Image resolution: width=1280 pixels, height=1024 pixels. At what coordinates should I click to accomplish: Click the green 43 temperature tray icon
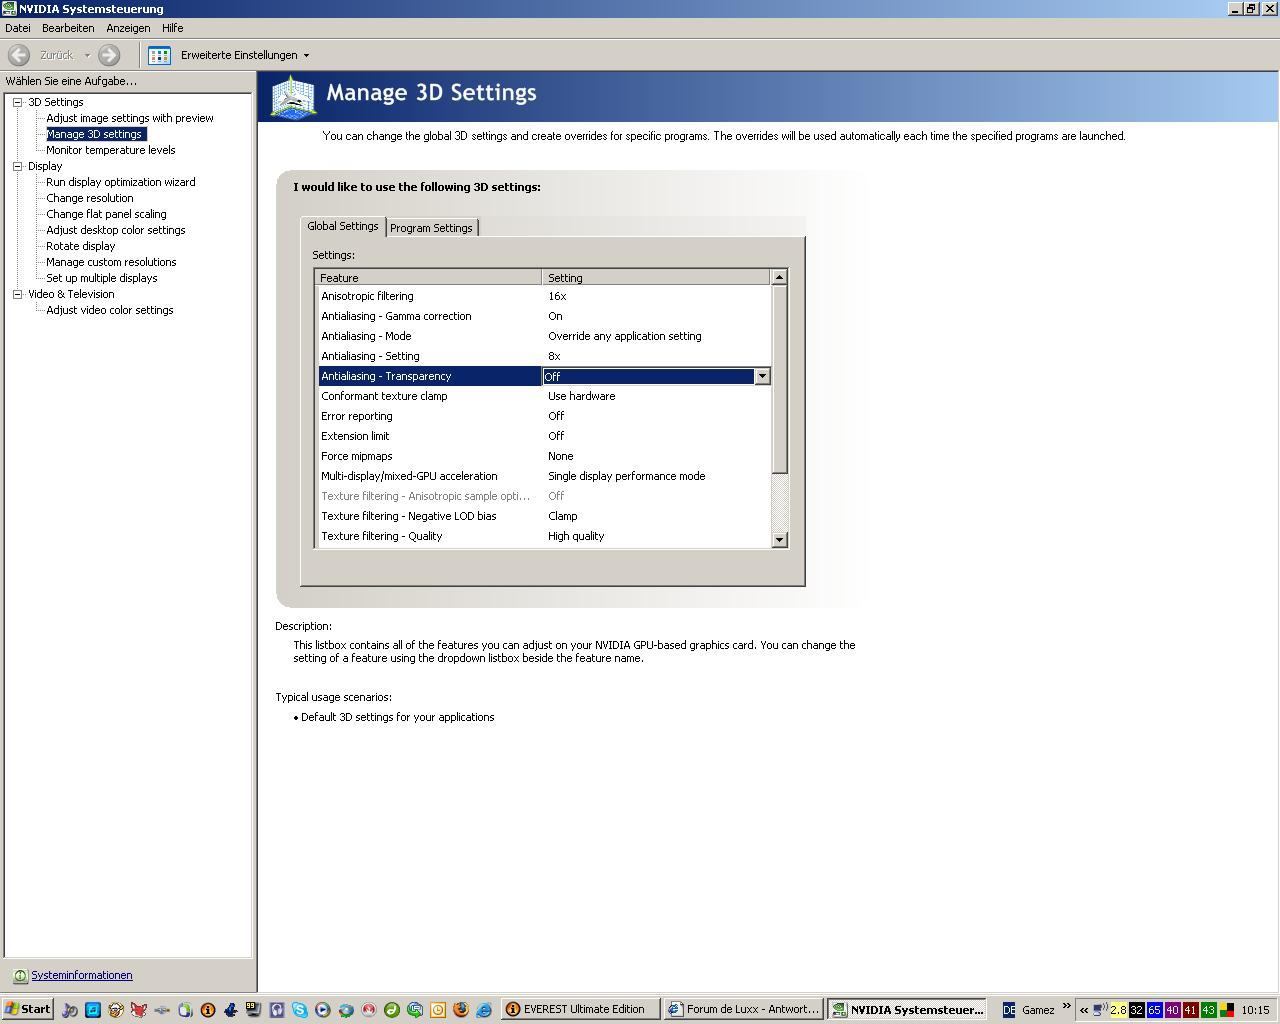tap(1209, 1010)
